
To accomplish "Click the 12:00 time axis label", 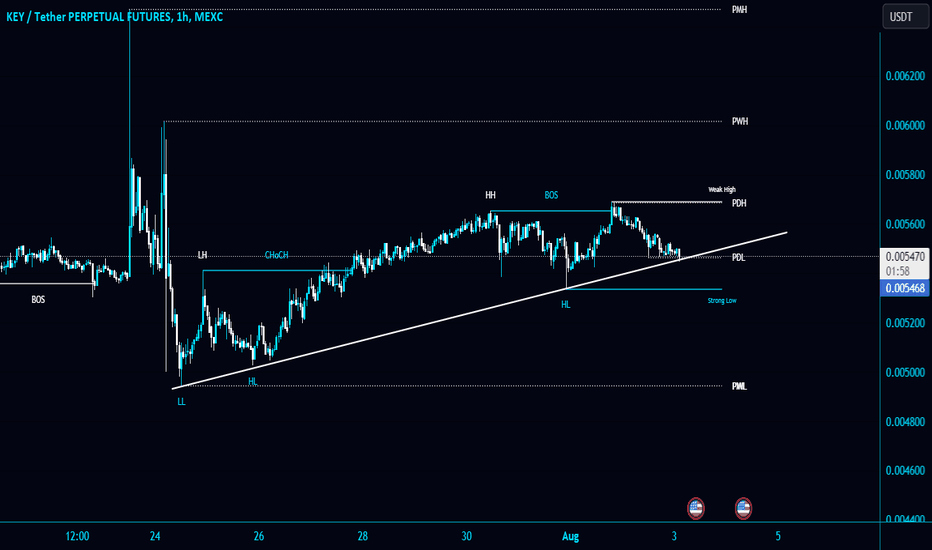I will coord(77,536).
